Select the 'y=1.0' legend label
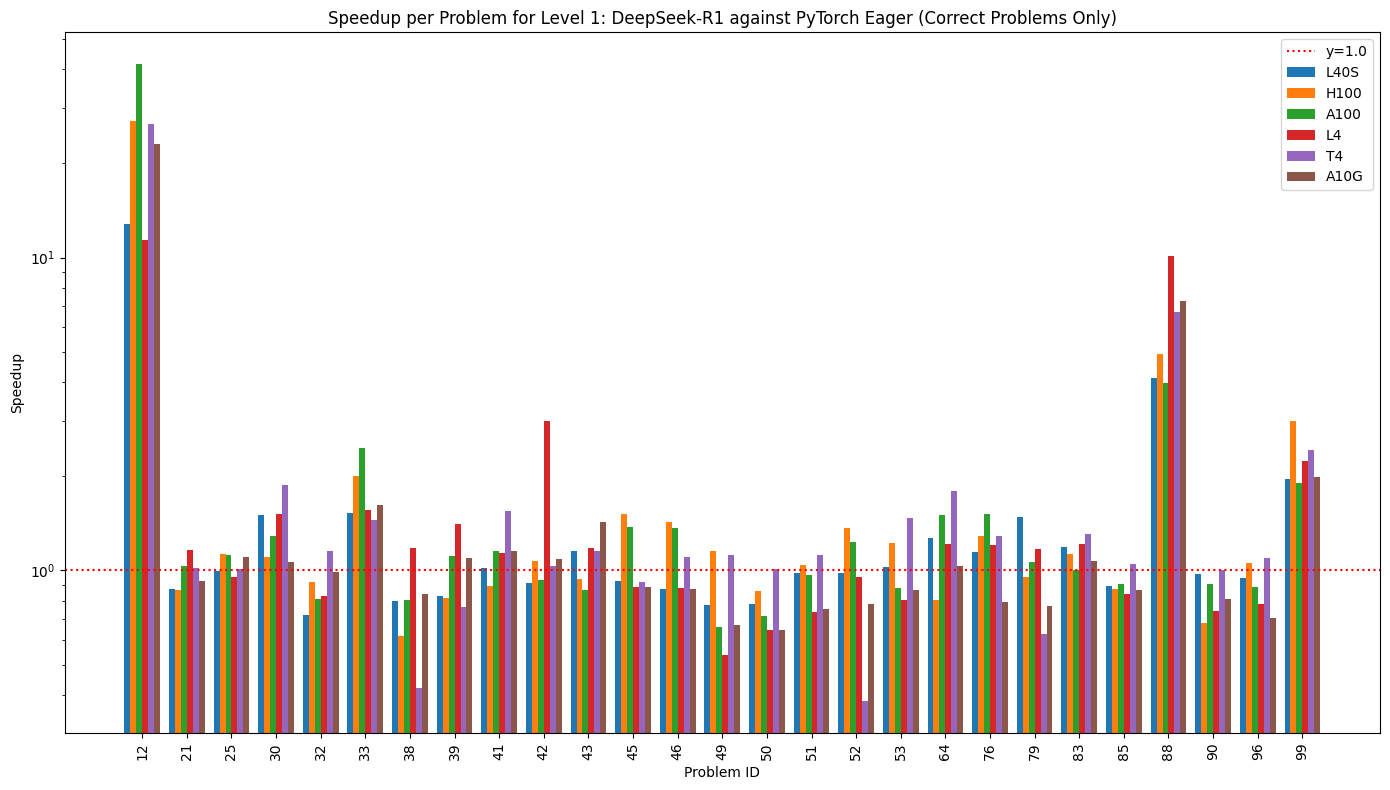Screen dimensions: 1390x790 pos(1346,51)
